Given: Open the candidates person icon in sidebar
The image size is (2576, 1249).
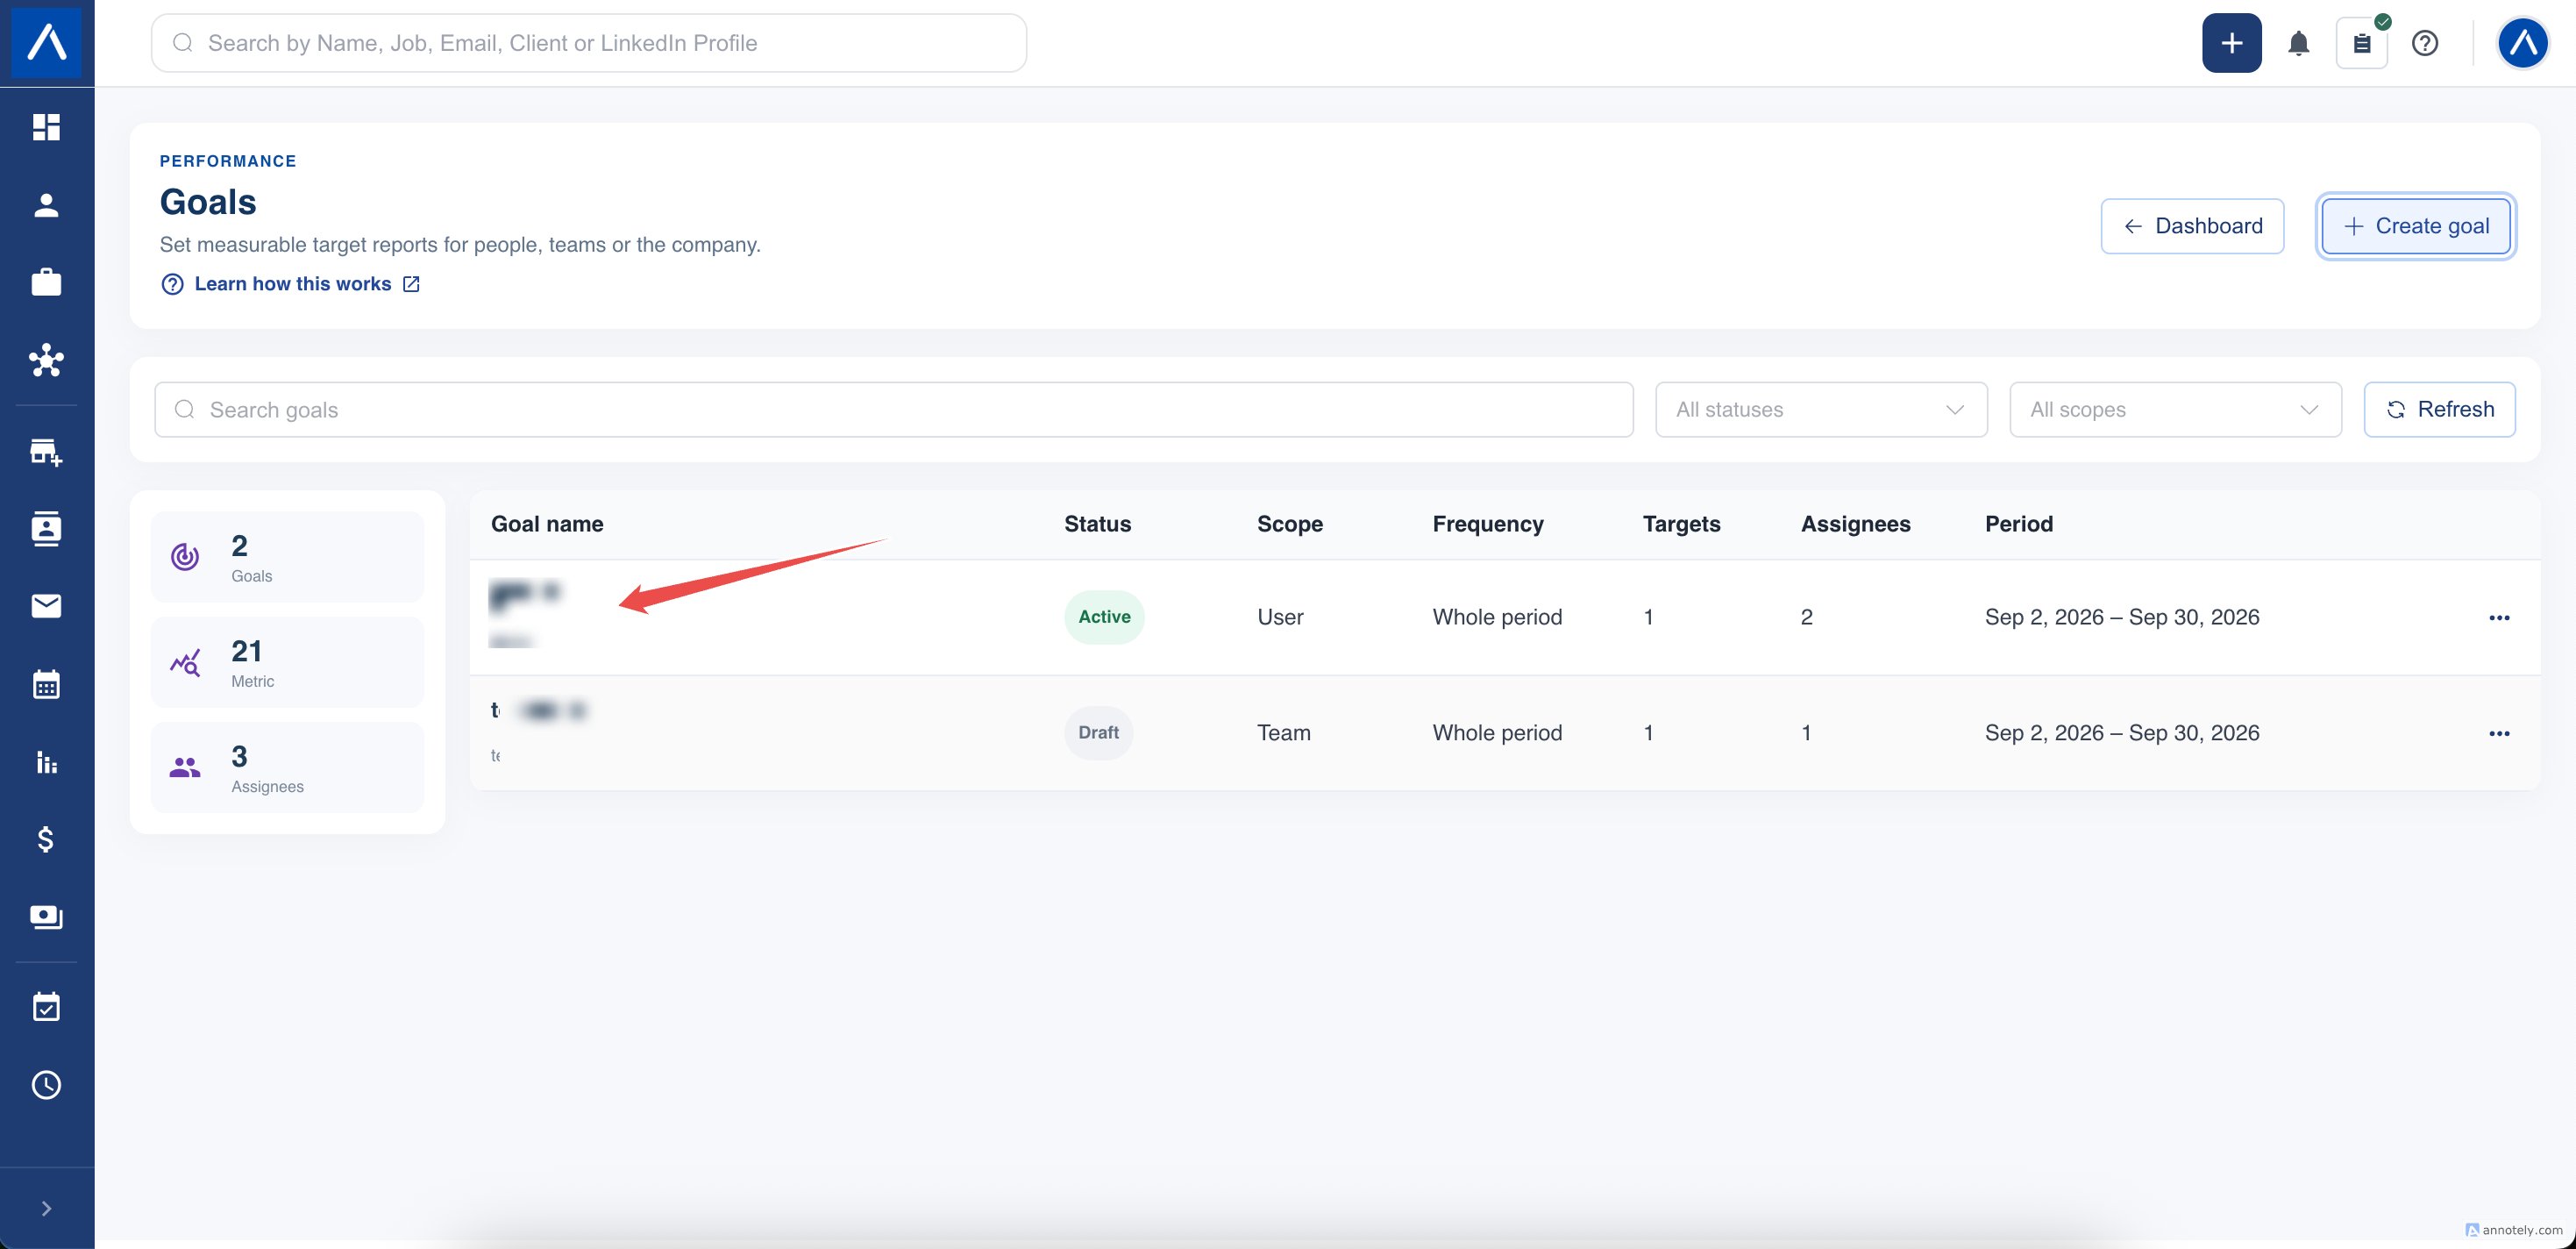Looking at the screenshot, I should (x=46, y=205).
